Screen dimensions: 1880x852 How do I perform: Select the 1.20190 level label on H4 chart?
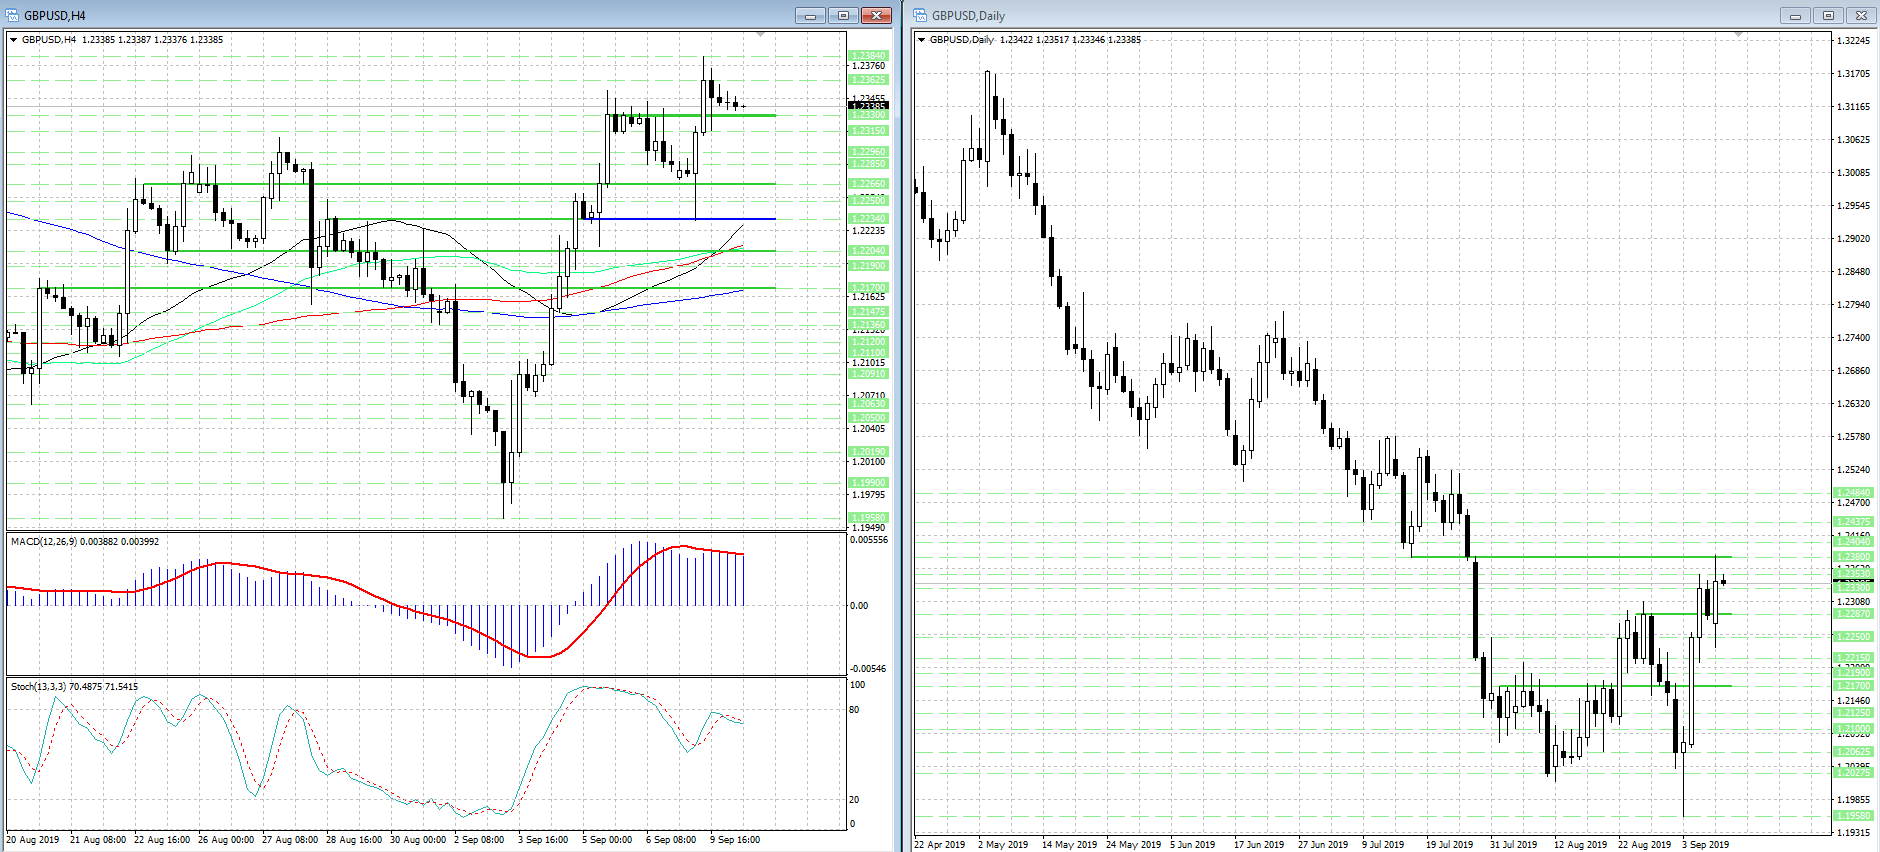868,452
